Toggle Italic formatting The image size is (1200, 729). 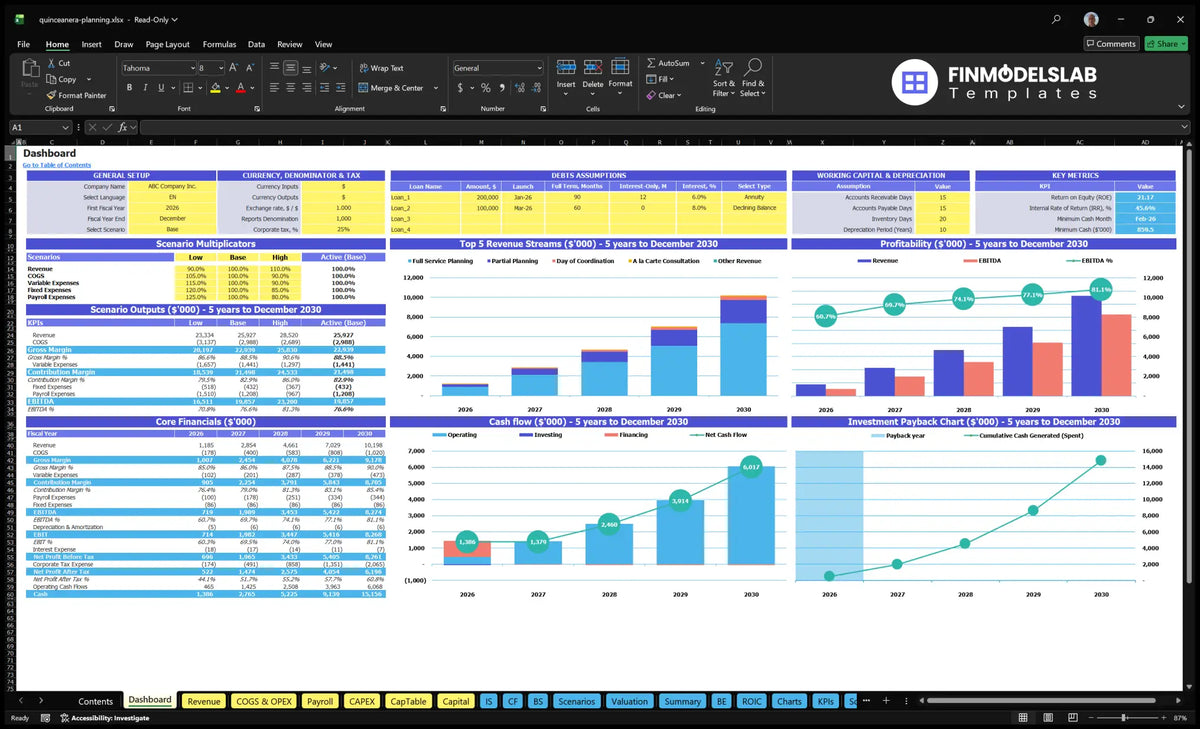(x=146, y=88)
